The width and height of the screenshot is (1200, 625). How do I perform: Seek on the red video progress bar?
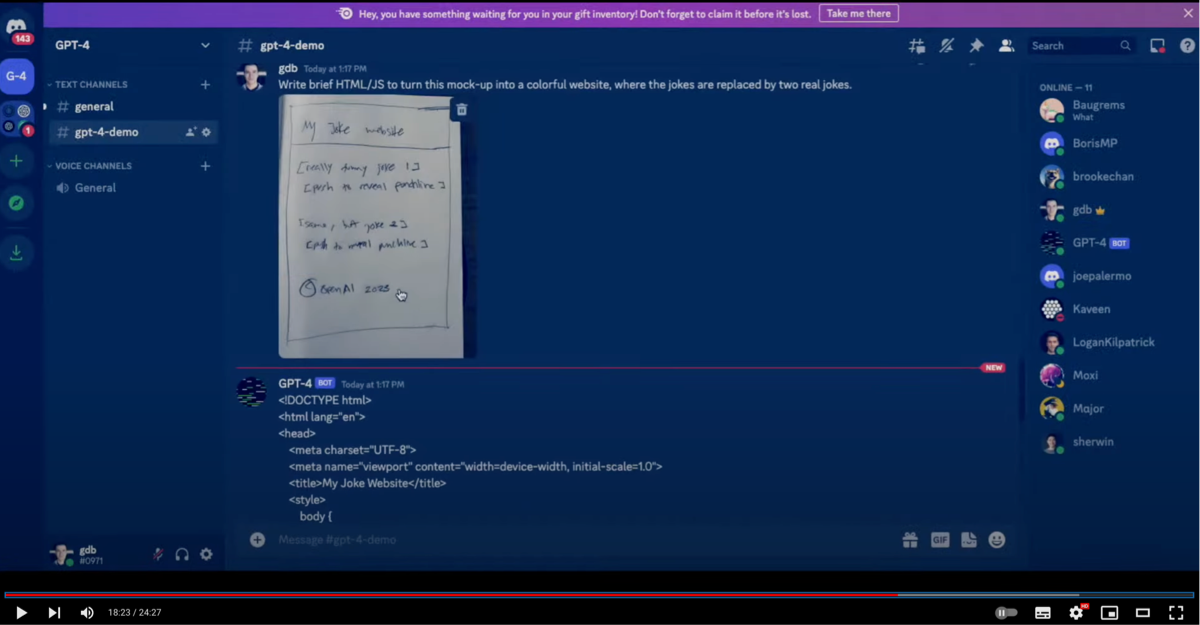(x=600, y=595)
